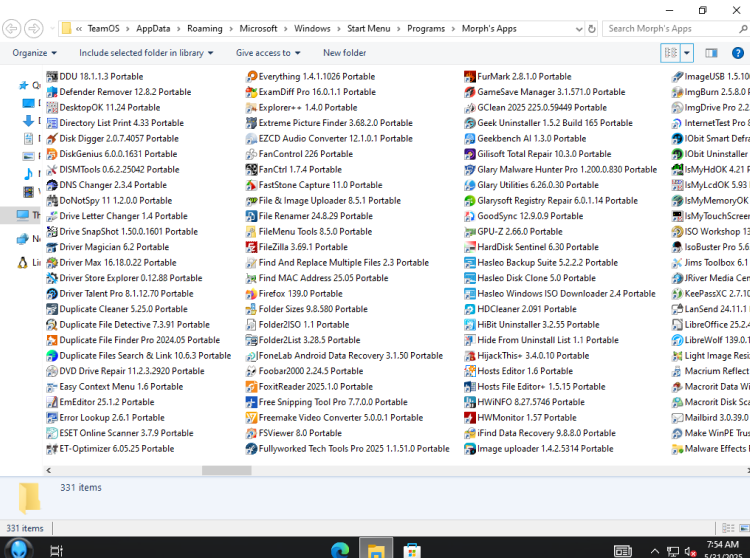Click the HWMonitor 1.57 Portable icon
The image size is (750, 558).
tap(470, 417)
